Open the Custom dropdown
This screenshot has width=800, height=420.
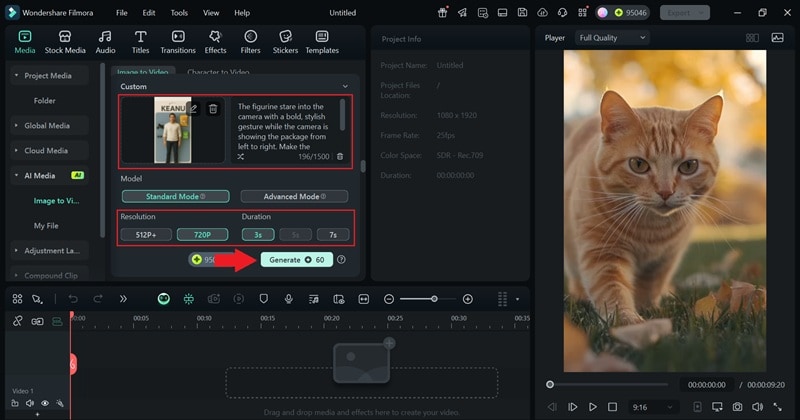click(233, 87)
